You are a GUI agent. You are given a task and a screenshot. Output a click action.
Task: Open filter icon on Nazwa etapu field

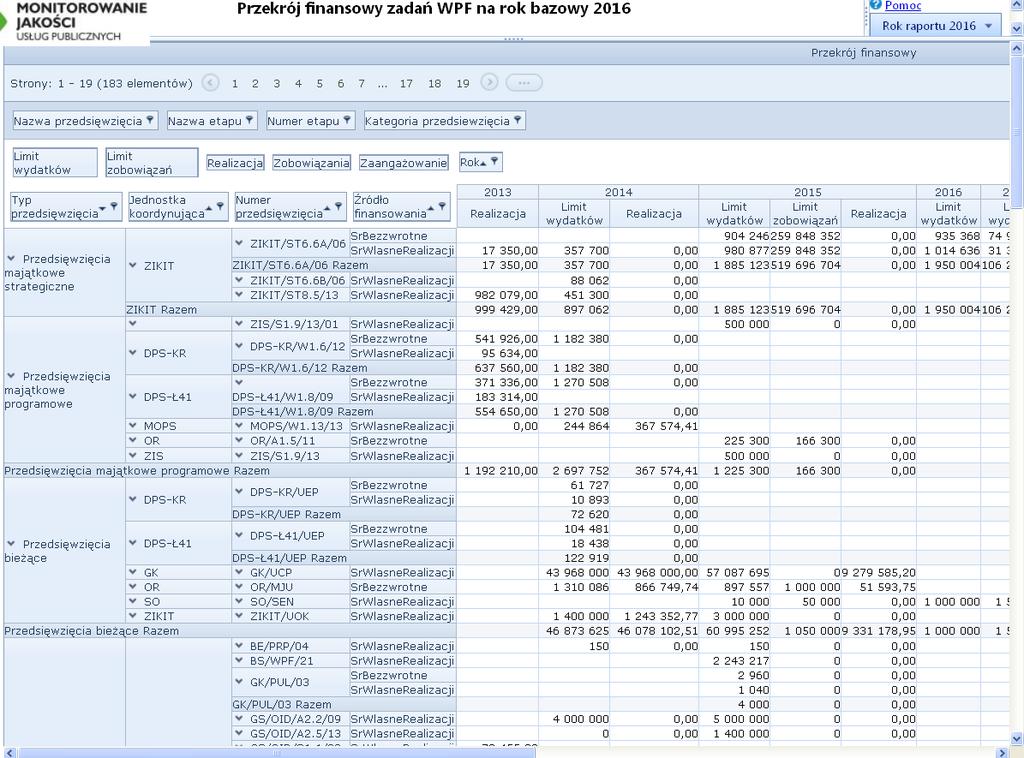coord(249,120)
